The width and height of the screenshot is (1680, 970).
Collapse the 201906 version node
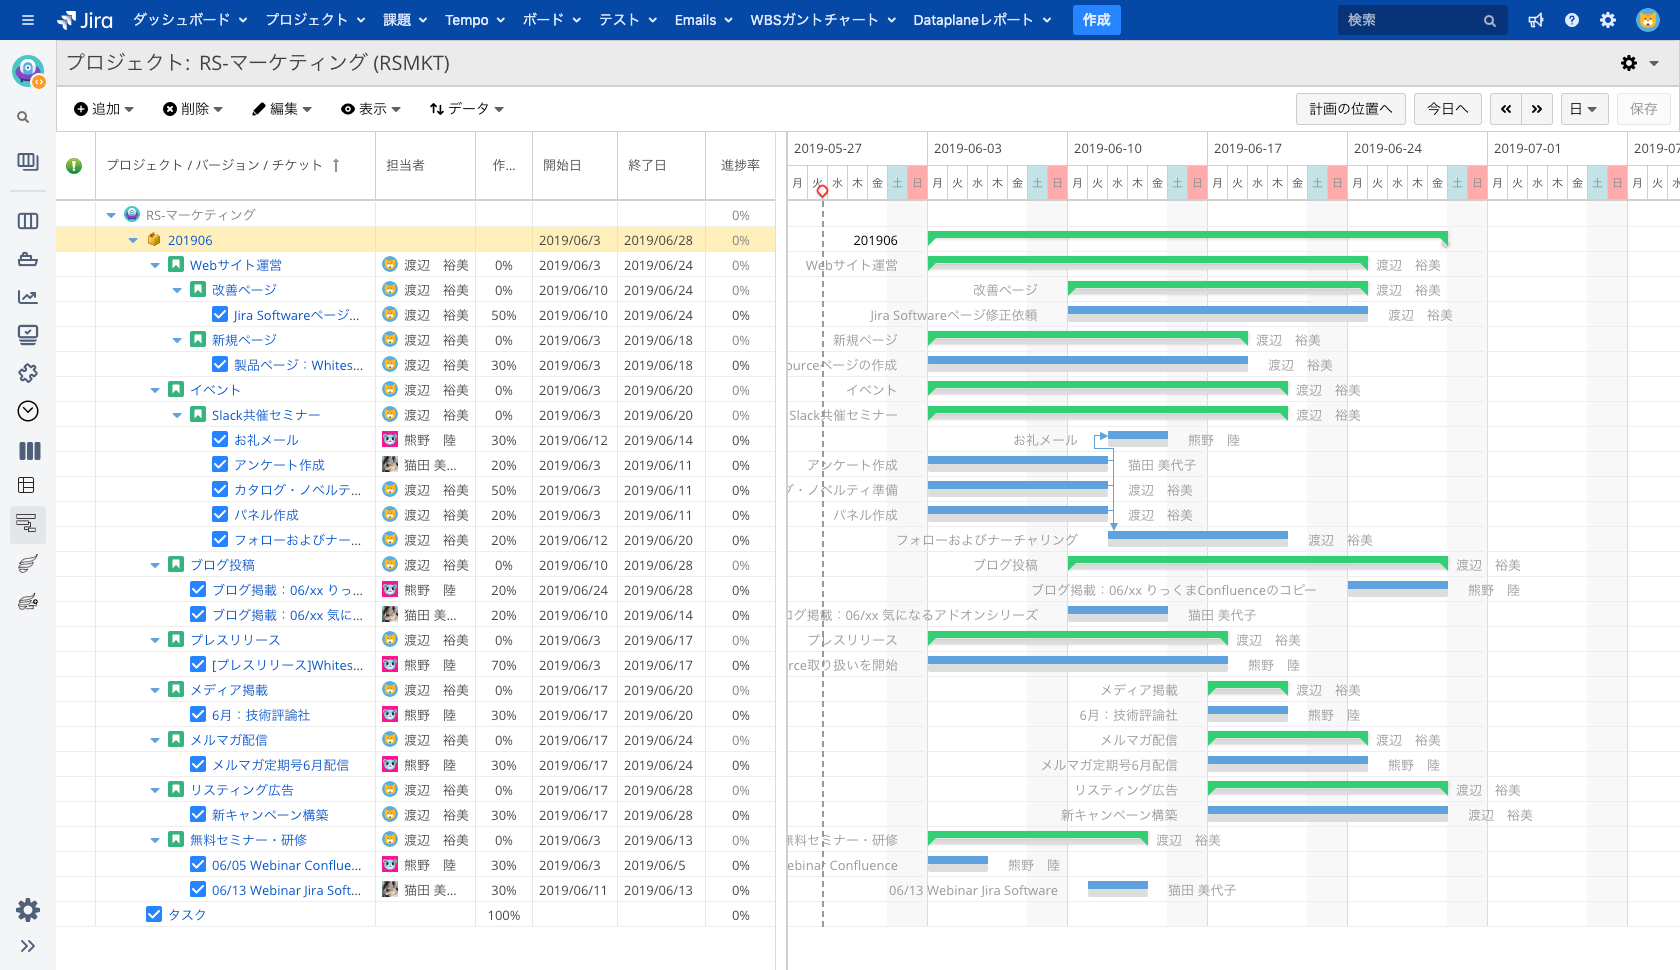click(x=133, y=240)
